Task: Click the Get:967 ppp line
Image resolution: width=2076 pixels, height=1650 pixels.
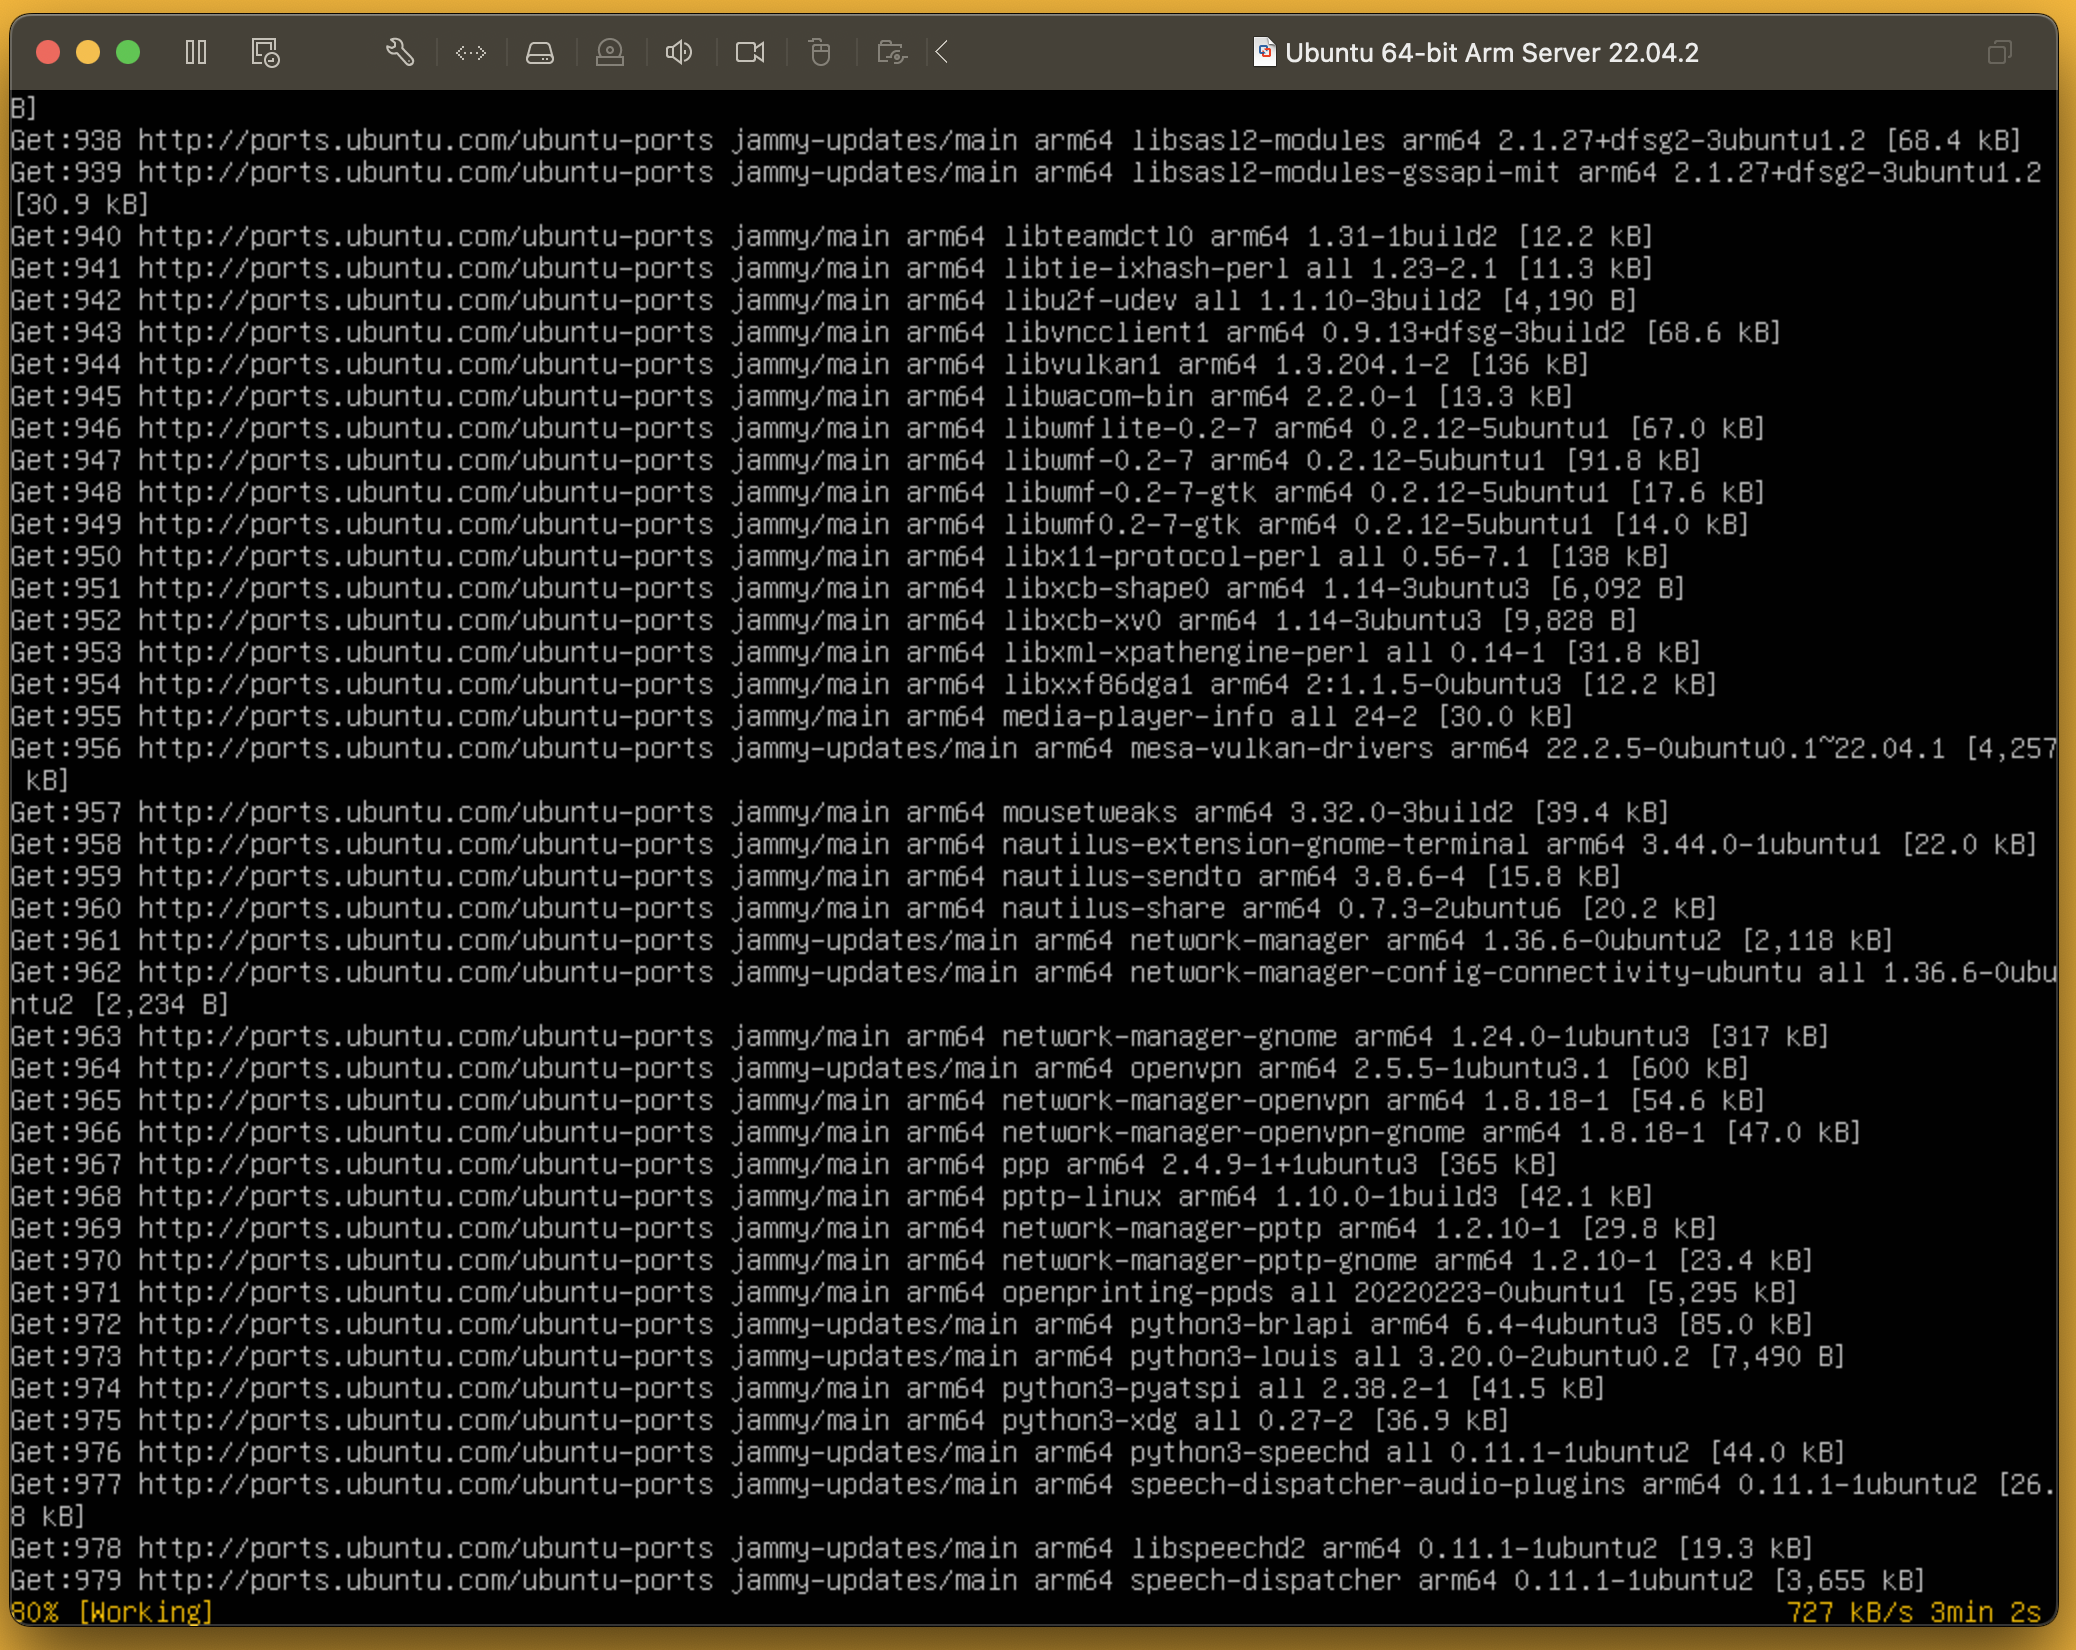Action: (784, 1164)
